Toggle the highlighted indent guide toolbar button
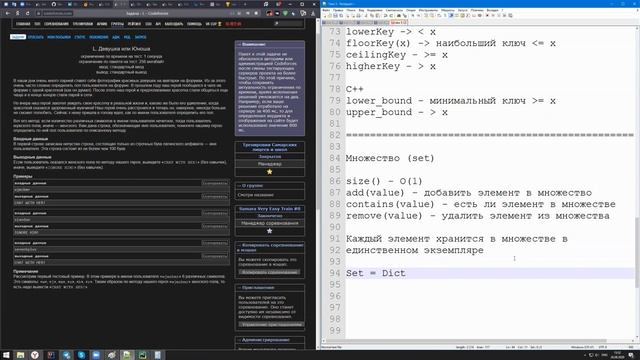Viewport: 640px width, 360px height. pos(451,16)
